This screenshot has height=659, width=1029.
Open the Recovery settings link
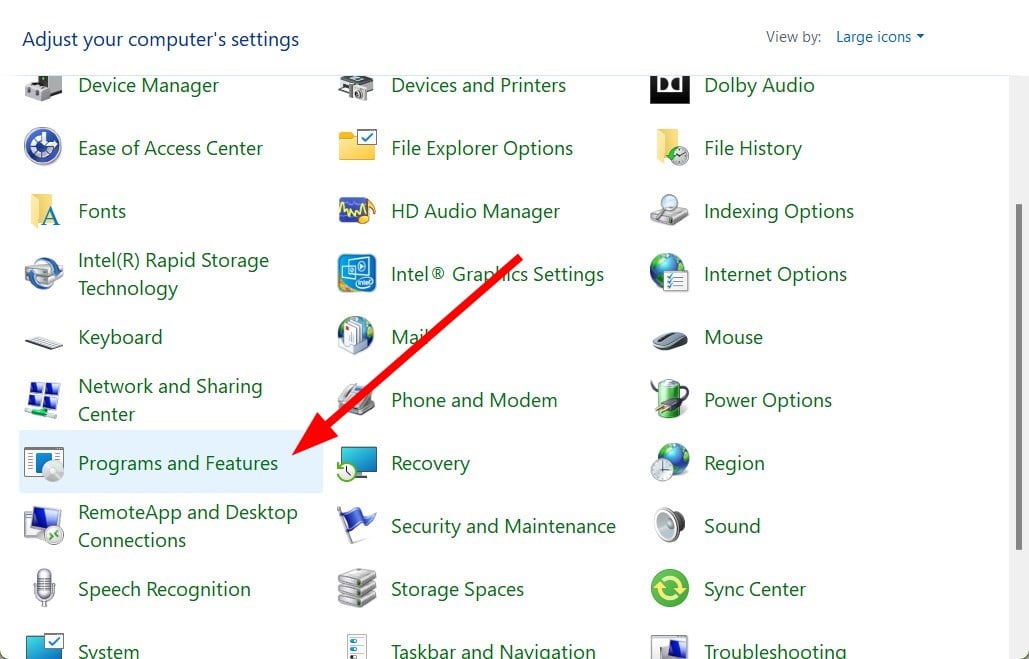tap(430, 463)
